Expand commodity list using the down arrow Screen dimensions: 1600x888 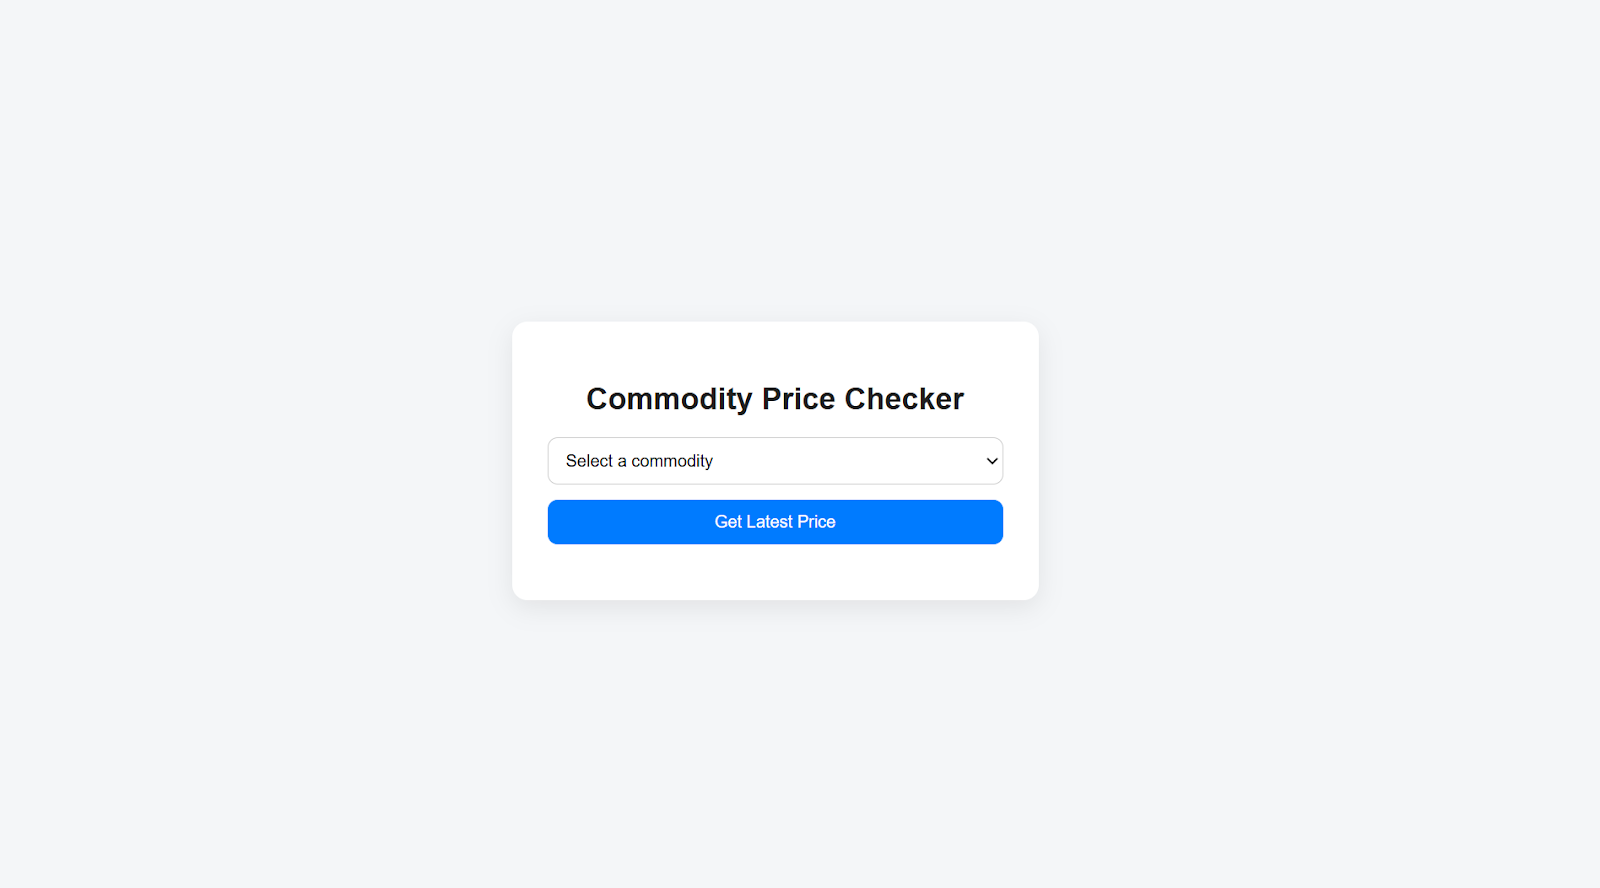coord(992,461)
